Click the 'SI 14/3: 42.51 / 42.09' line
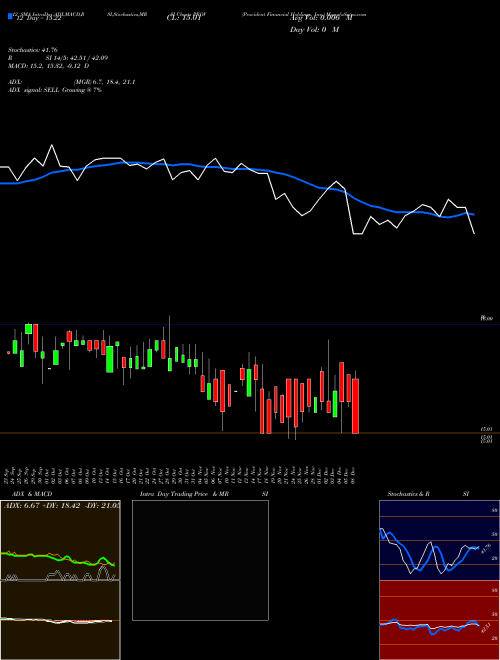 click(76, 58)
